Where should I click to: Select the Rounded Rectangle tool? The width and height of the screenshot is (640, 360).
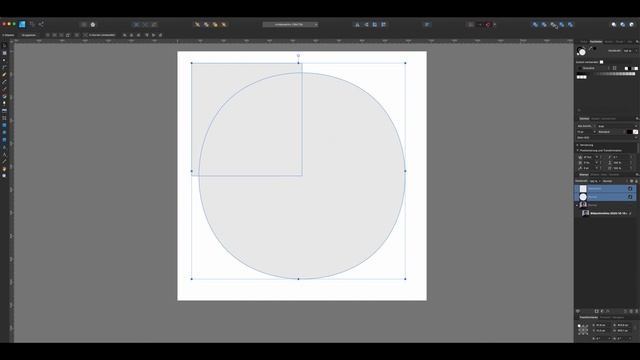(x=4, y=140)
